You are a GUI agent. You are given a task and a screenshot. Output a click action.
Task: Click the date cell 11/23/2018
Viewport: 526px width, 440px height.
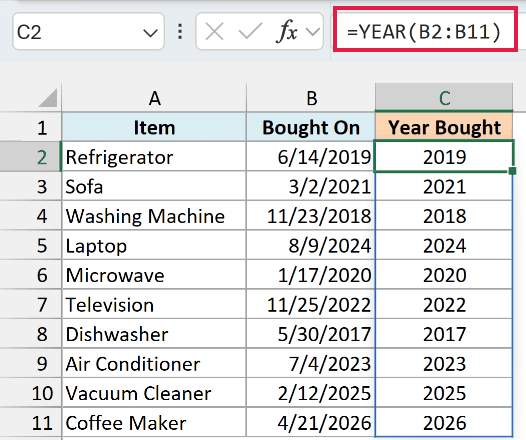pyautogui.click(x=311, y=216)
